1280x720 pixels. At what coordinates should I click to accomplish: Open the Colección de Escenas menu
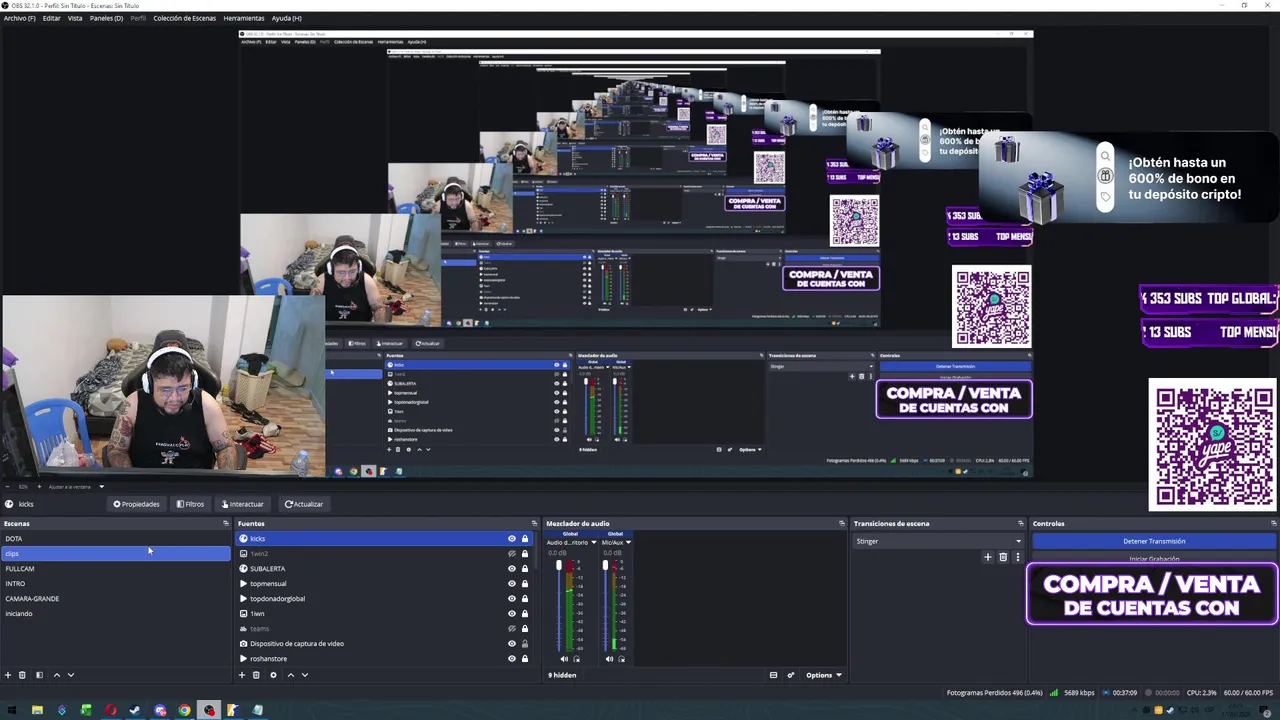(184, 18)
